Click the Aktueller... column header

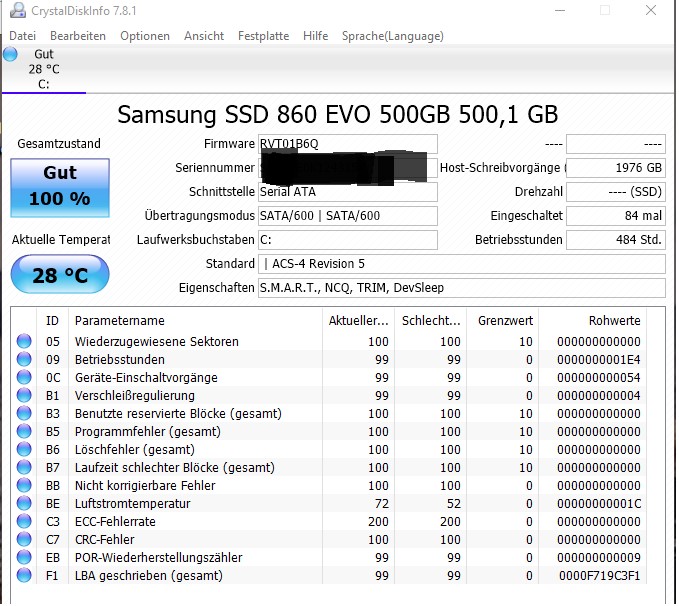tap(359, 321)
